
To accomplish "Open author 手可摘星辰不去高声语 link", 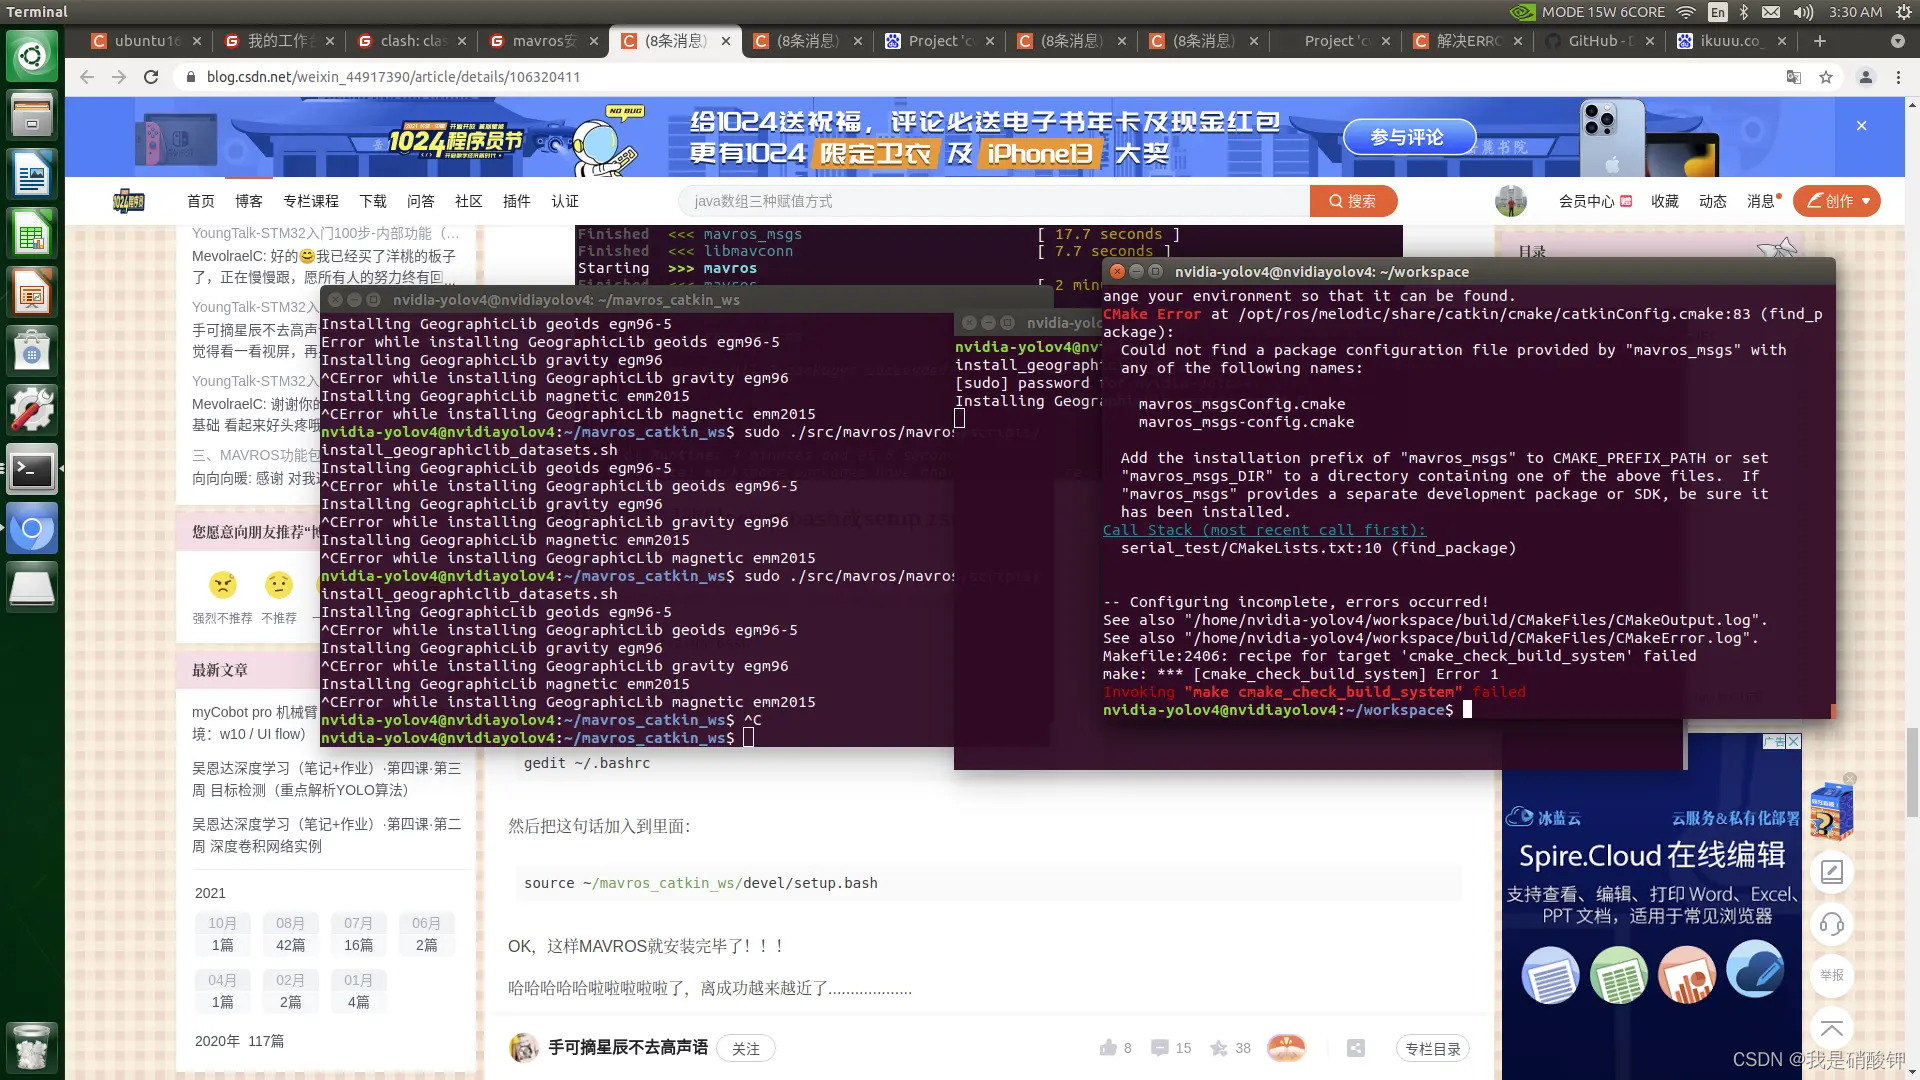I will tap(628, 1047).
